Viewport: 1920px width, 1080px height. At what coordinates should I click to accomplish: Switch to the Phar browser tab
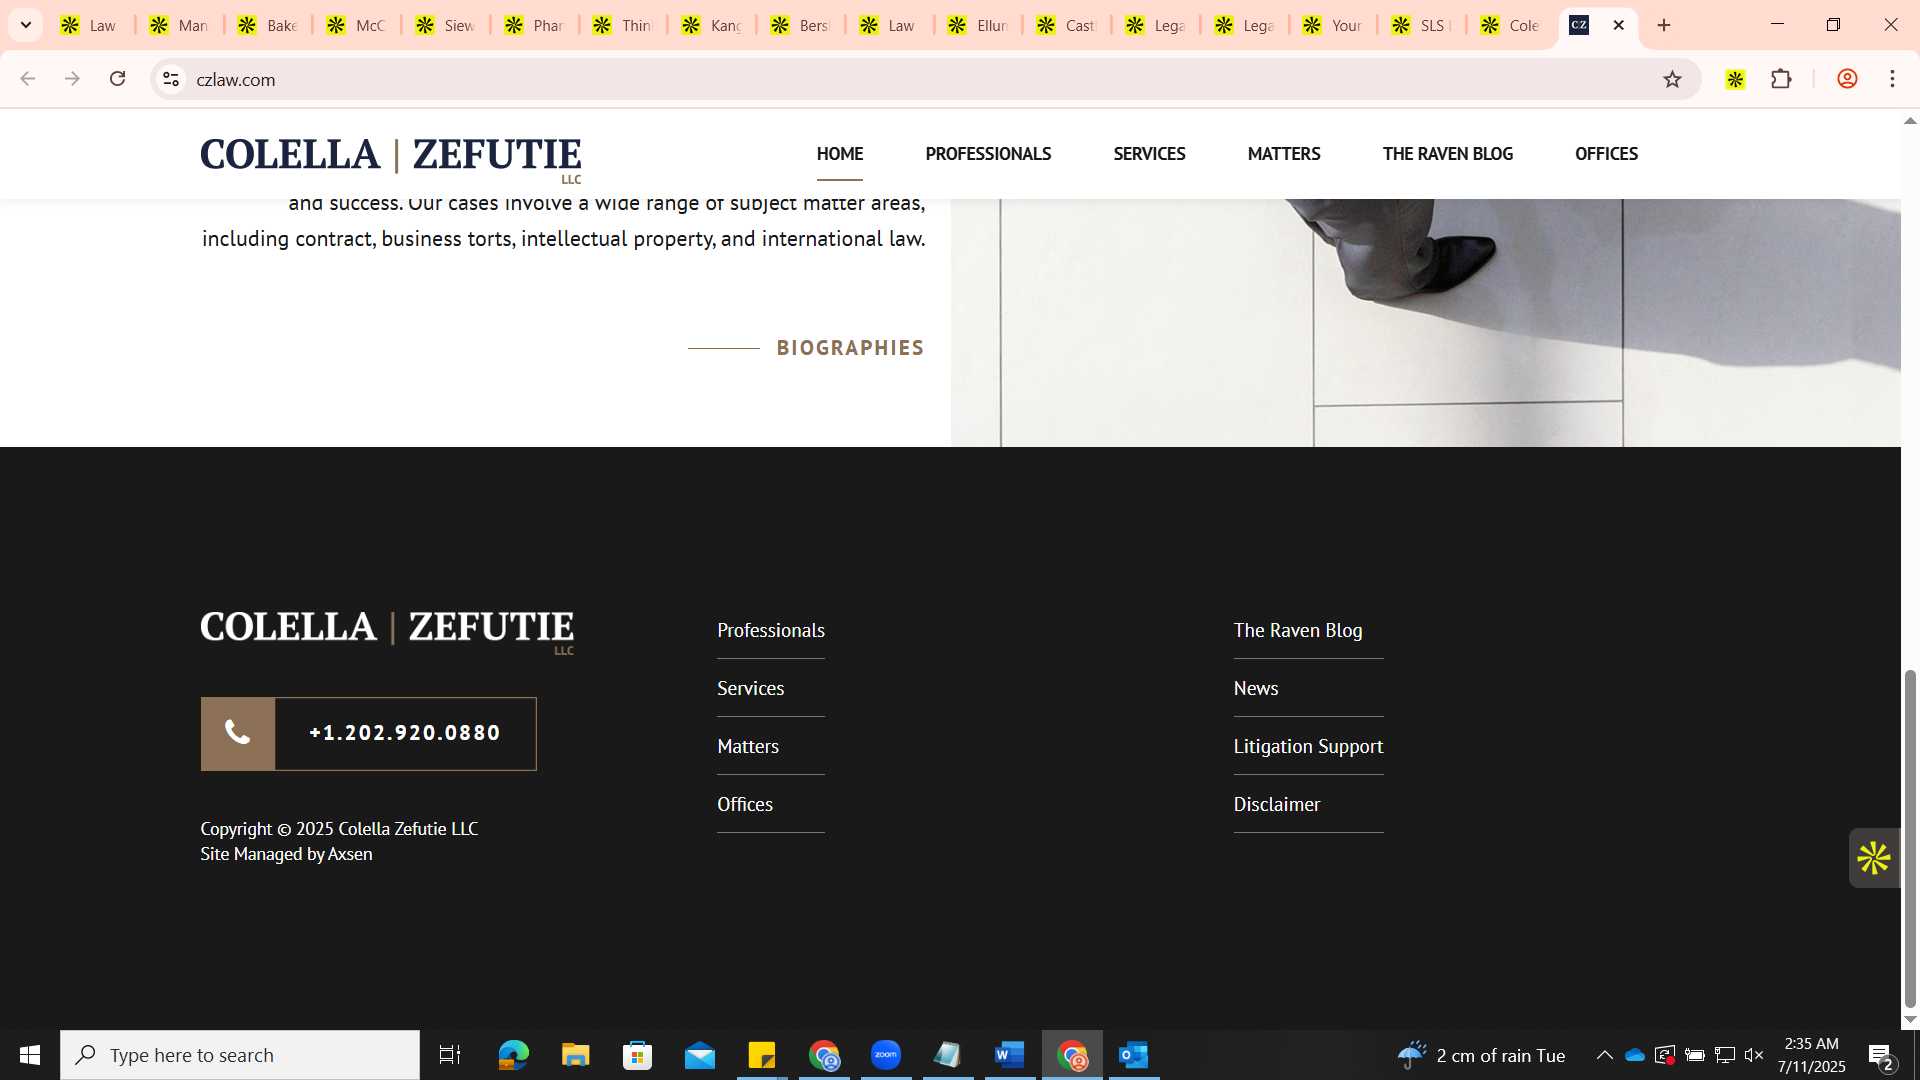point(534,25)
